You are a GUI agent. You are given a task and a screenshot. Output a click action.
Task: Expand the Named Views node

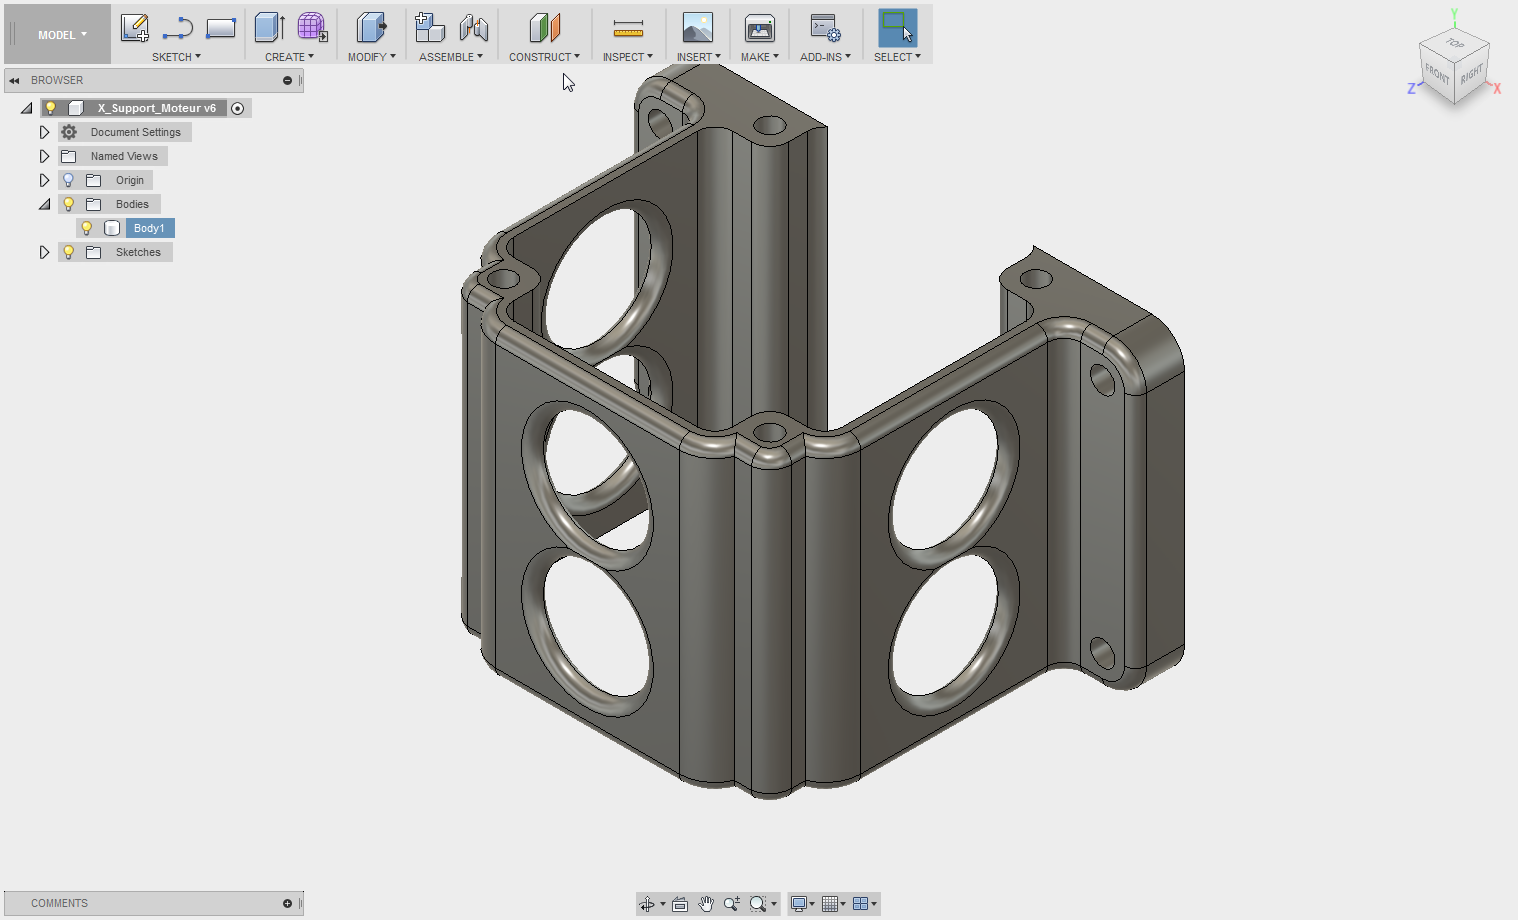coord(44,156)
